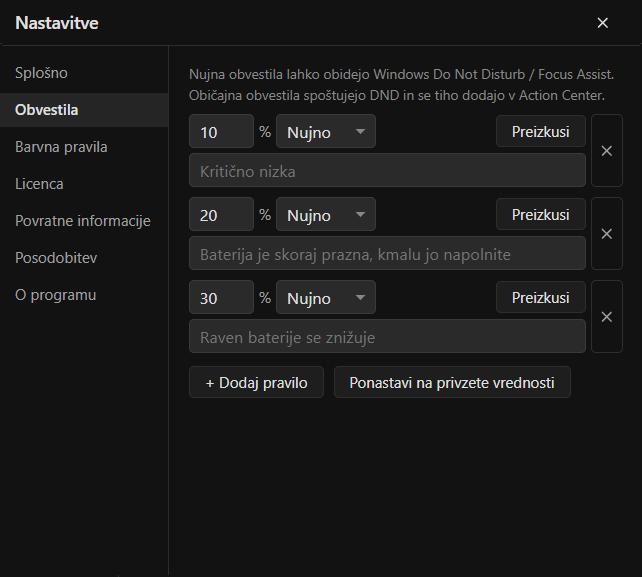Add a rule with Dodaj pravilo
Image resolution: width=642 pixels, height=577 pixels.
click(x=256, y=382)
